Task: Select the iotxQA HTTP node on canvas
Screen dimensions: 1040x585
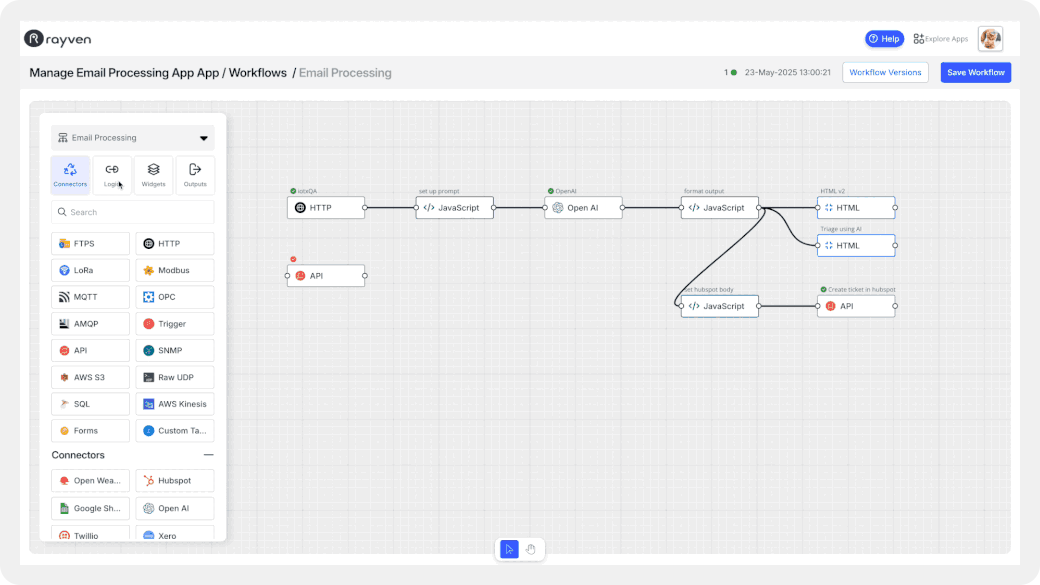Action: (326, 208)
